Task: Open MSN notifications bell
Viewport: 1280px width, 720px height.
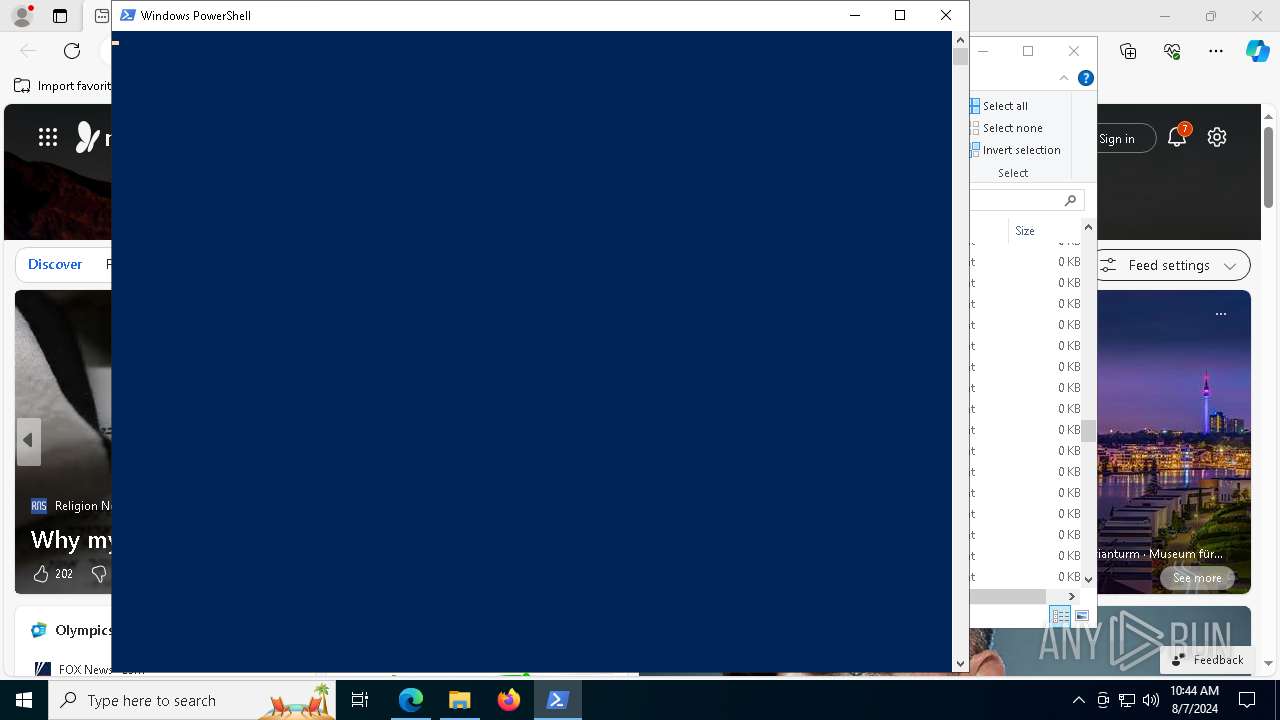Action: tap(1177, 138)
